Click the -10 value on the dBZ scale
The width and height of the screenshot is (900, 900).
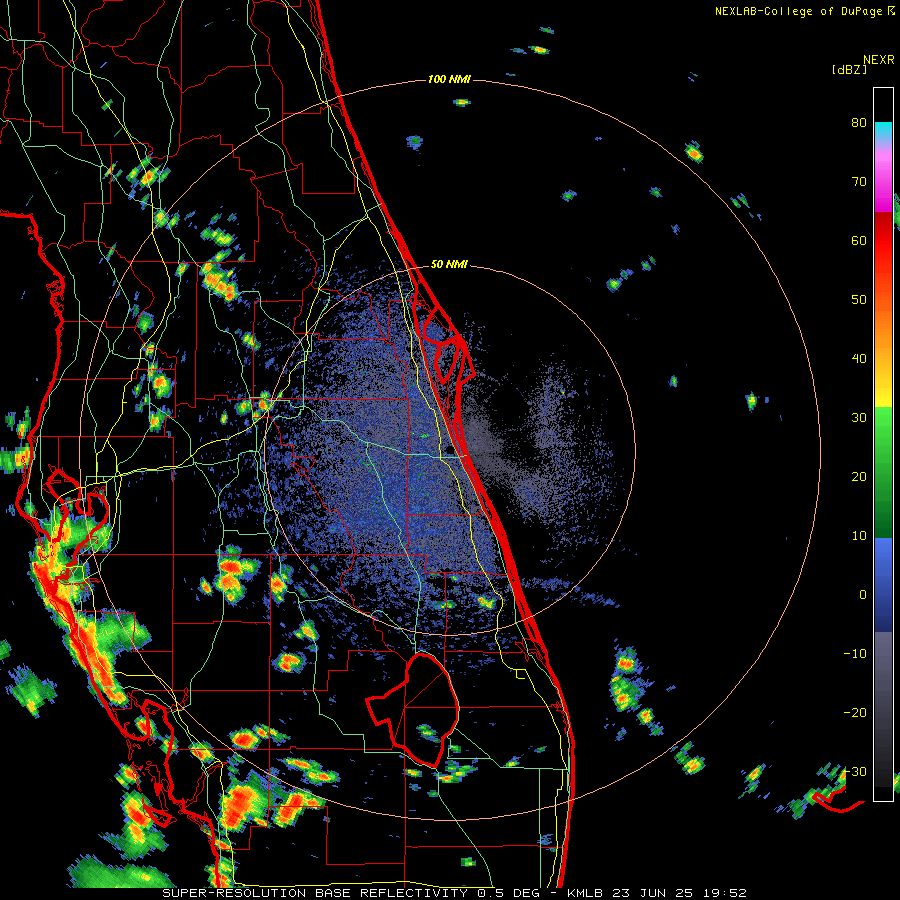coord(855,654)
